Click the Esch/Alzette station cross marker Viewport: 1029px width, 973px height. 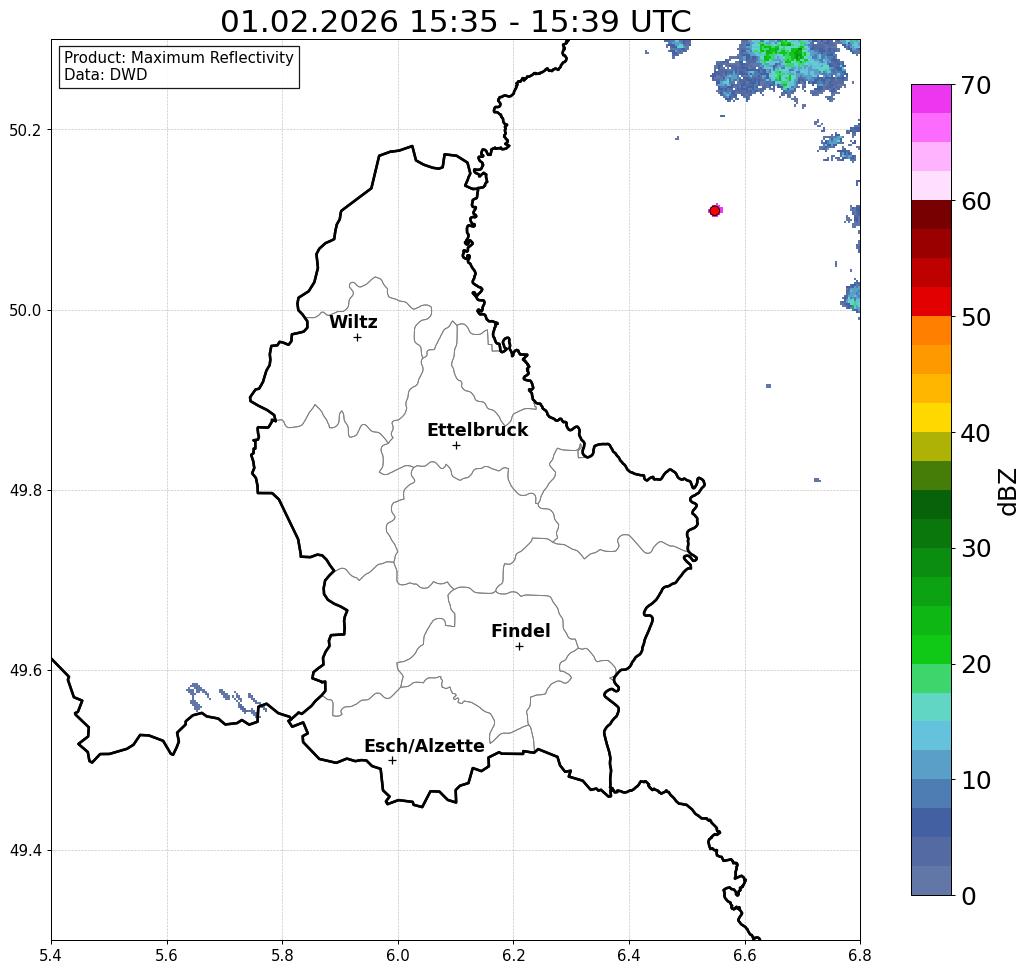pyautogui.click(x=392, y=761)
